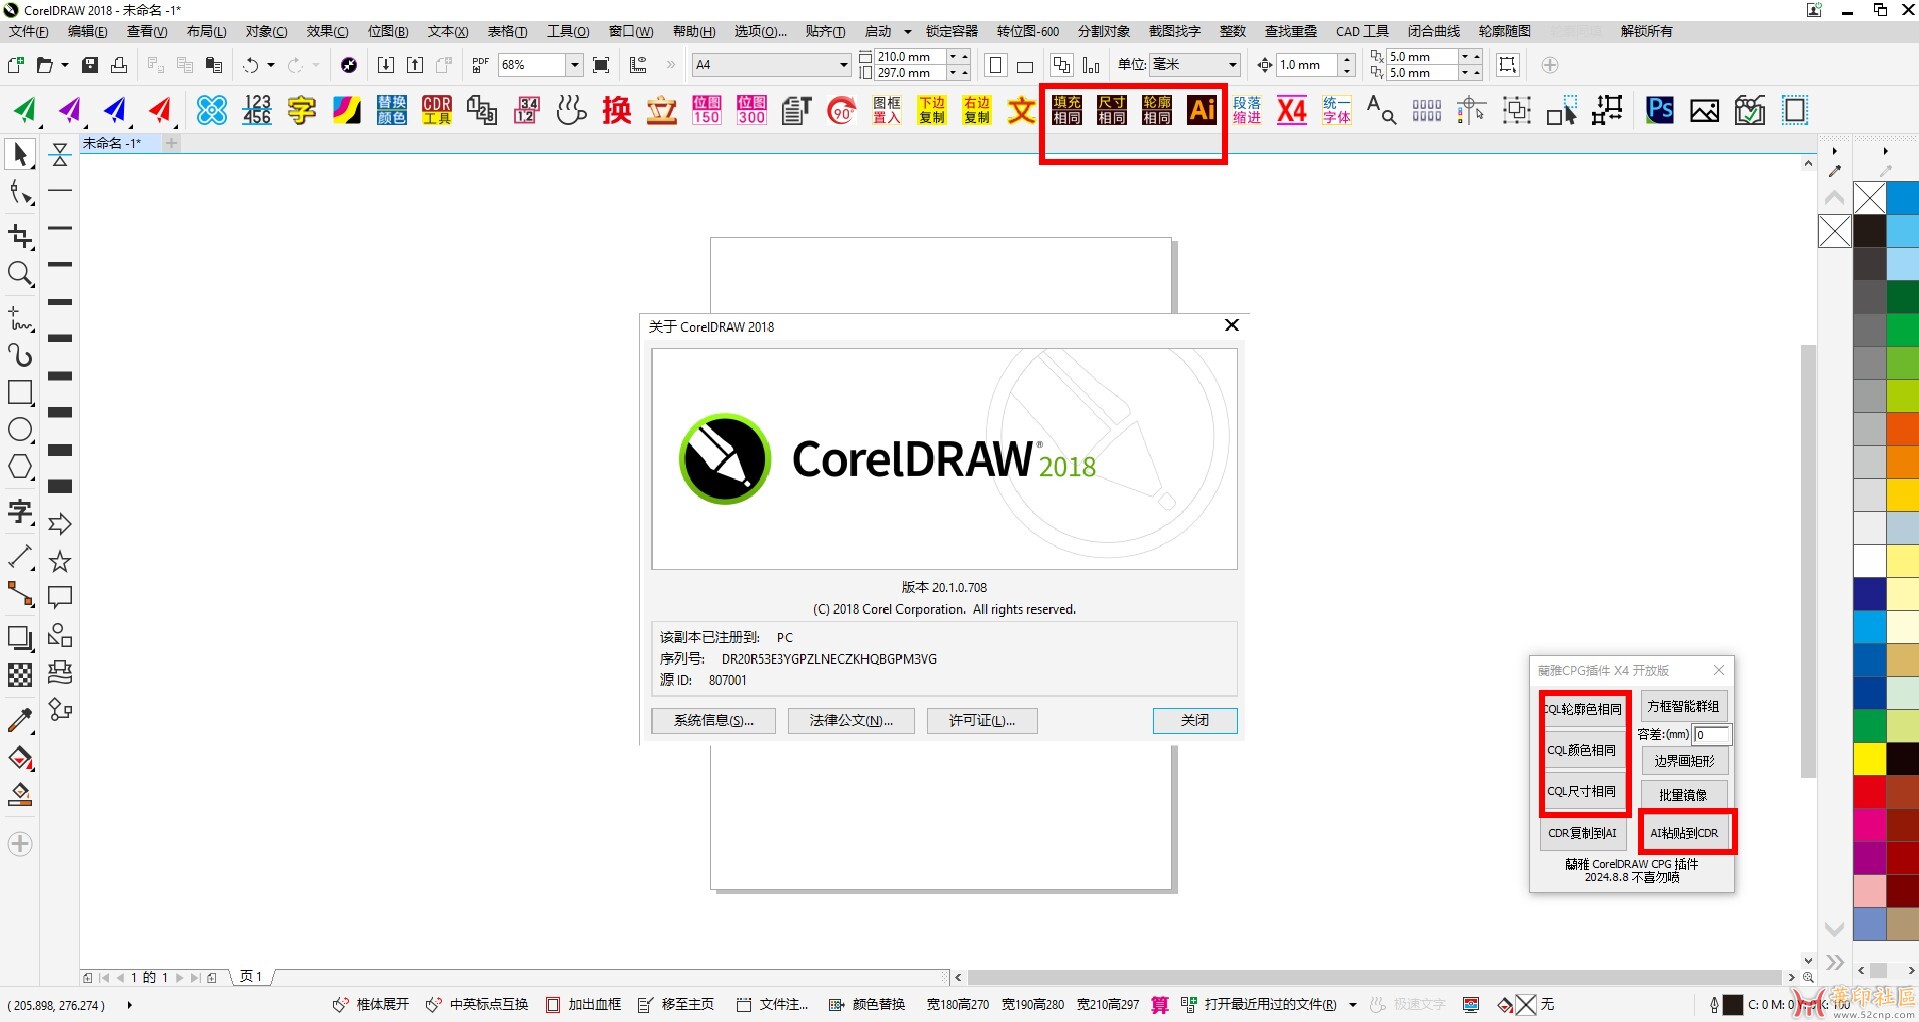Pick the magenta swatch in color palette

coord(1869,825)
